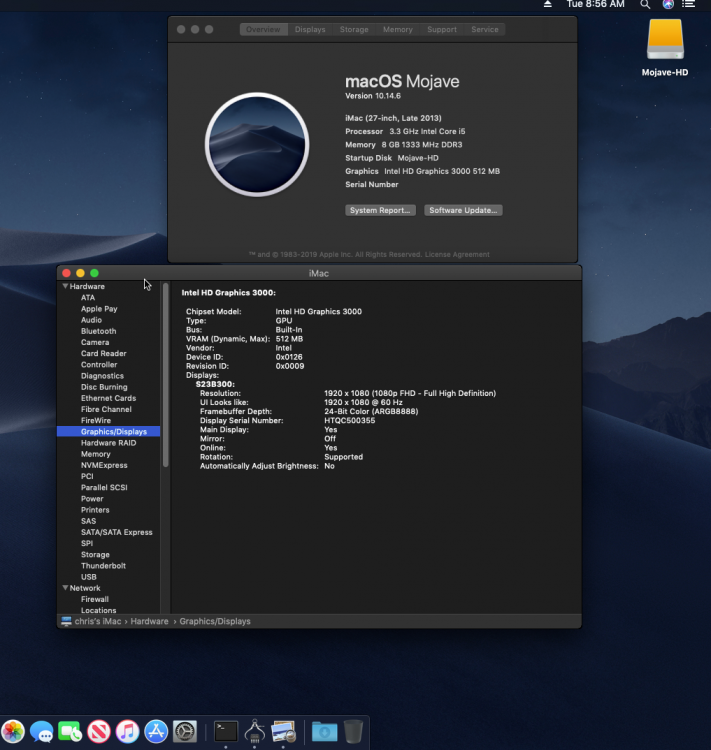The width and height of the screenshot is (711, 750).
Task: Open System Preferences from the Dock
Action: [x=185, y=731]
